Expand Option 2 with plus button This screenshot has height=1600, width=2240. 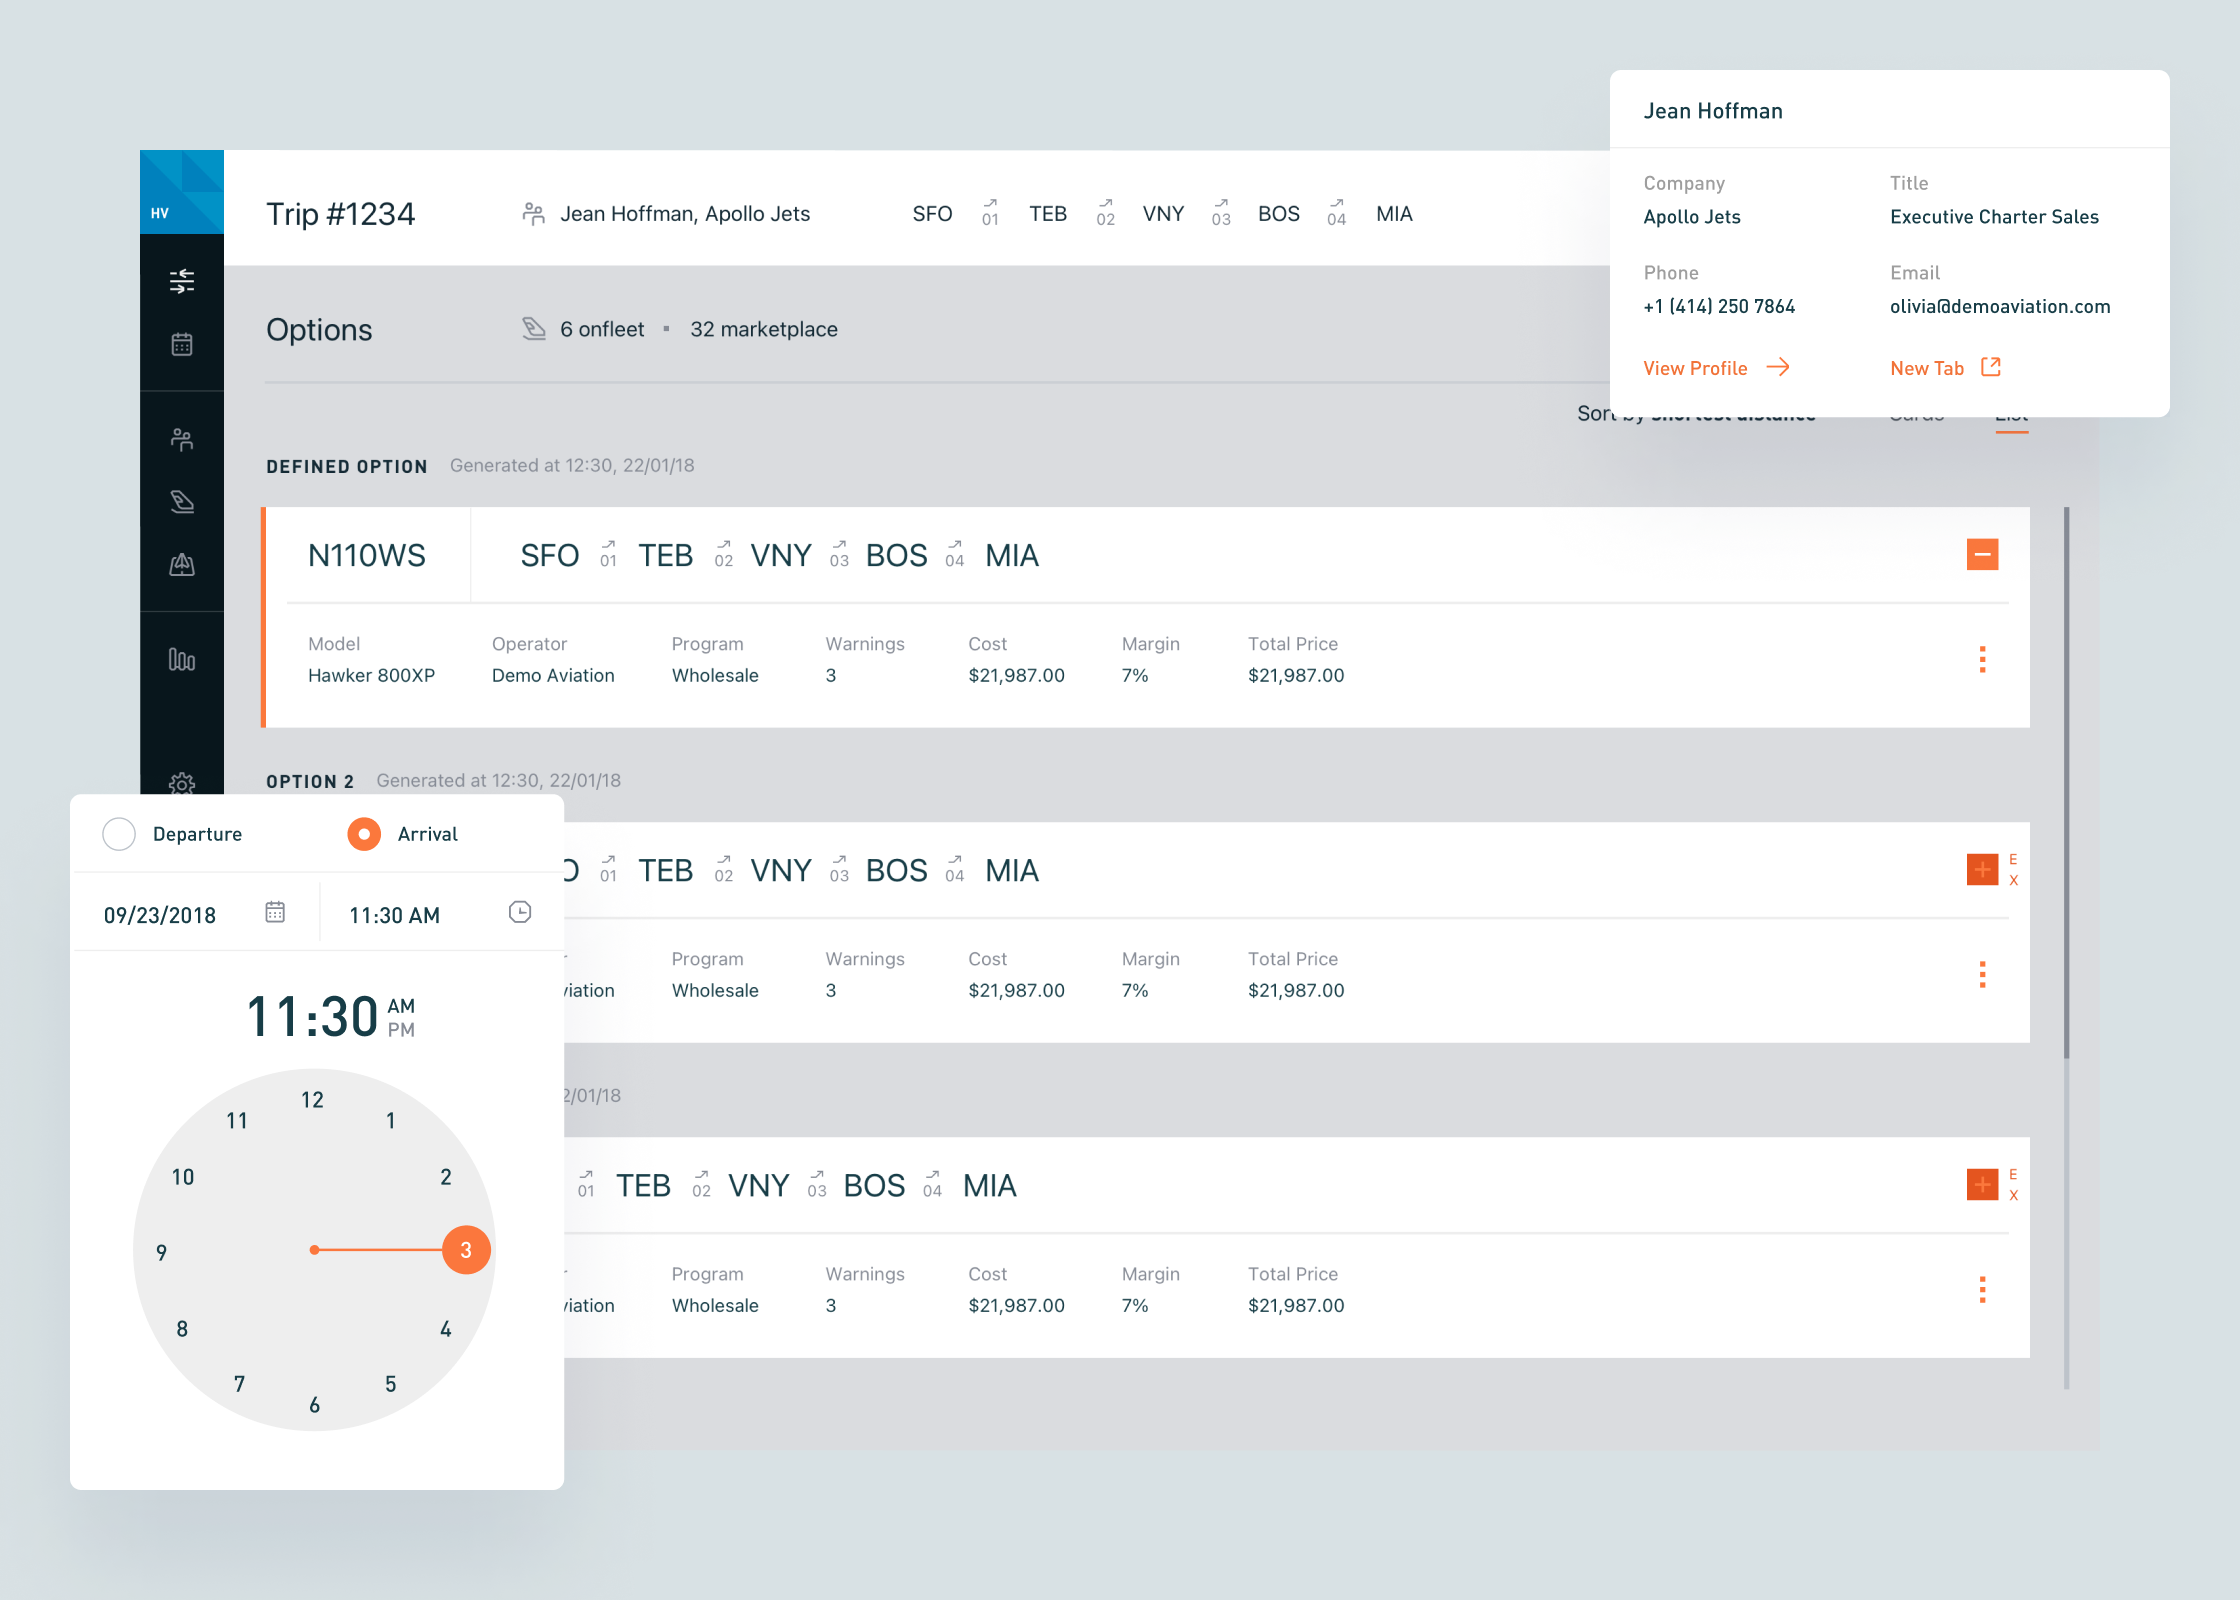1982,869
